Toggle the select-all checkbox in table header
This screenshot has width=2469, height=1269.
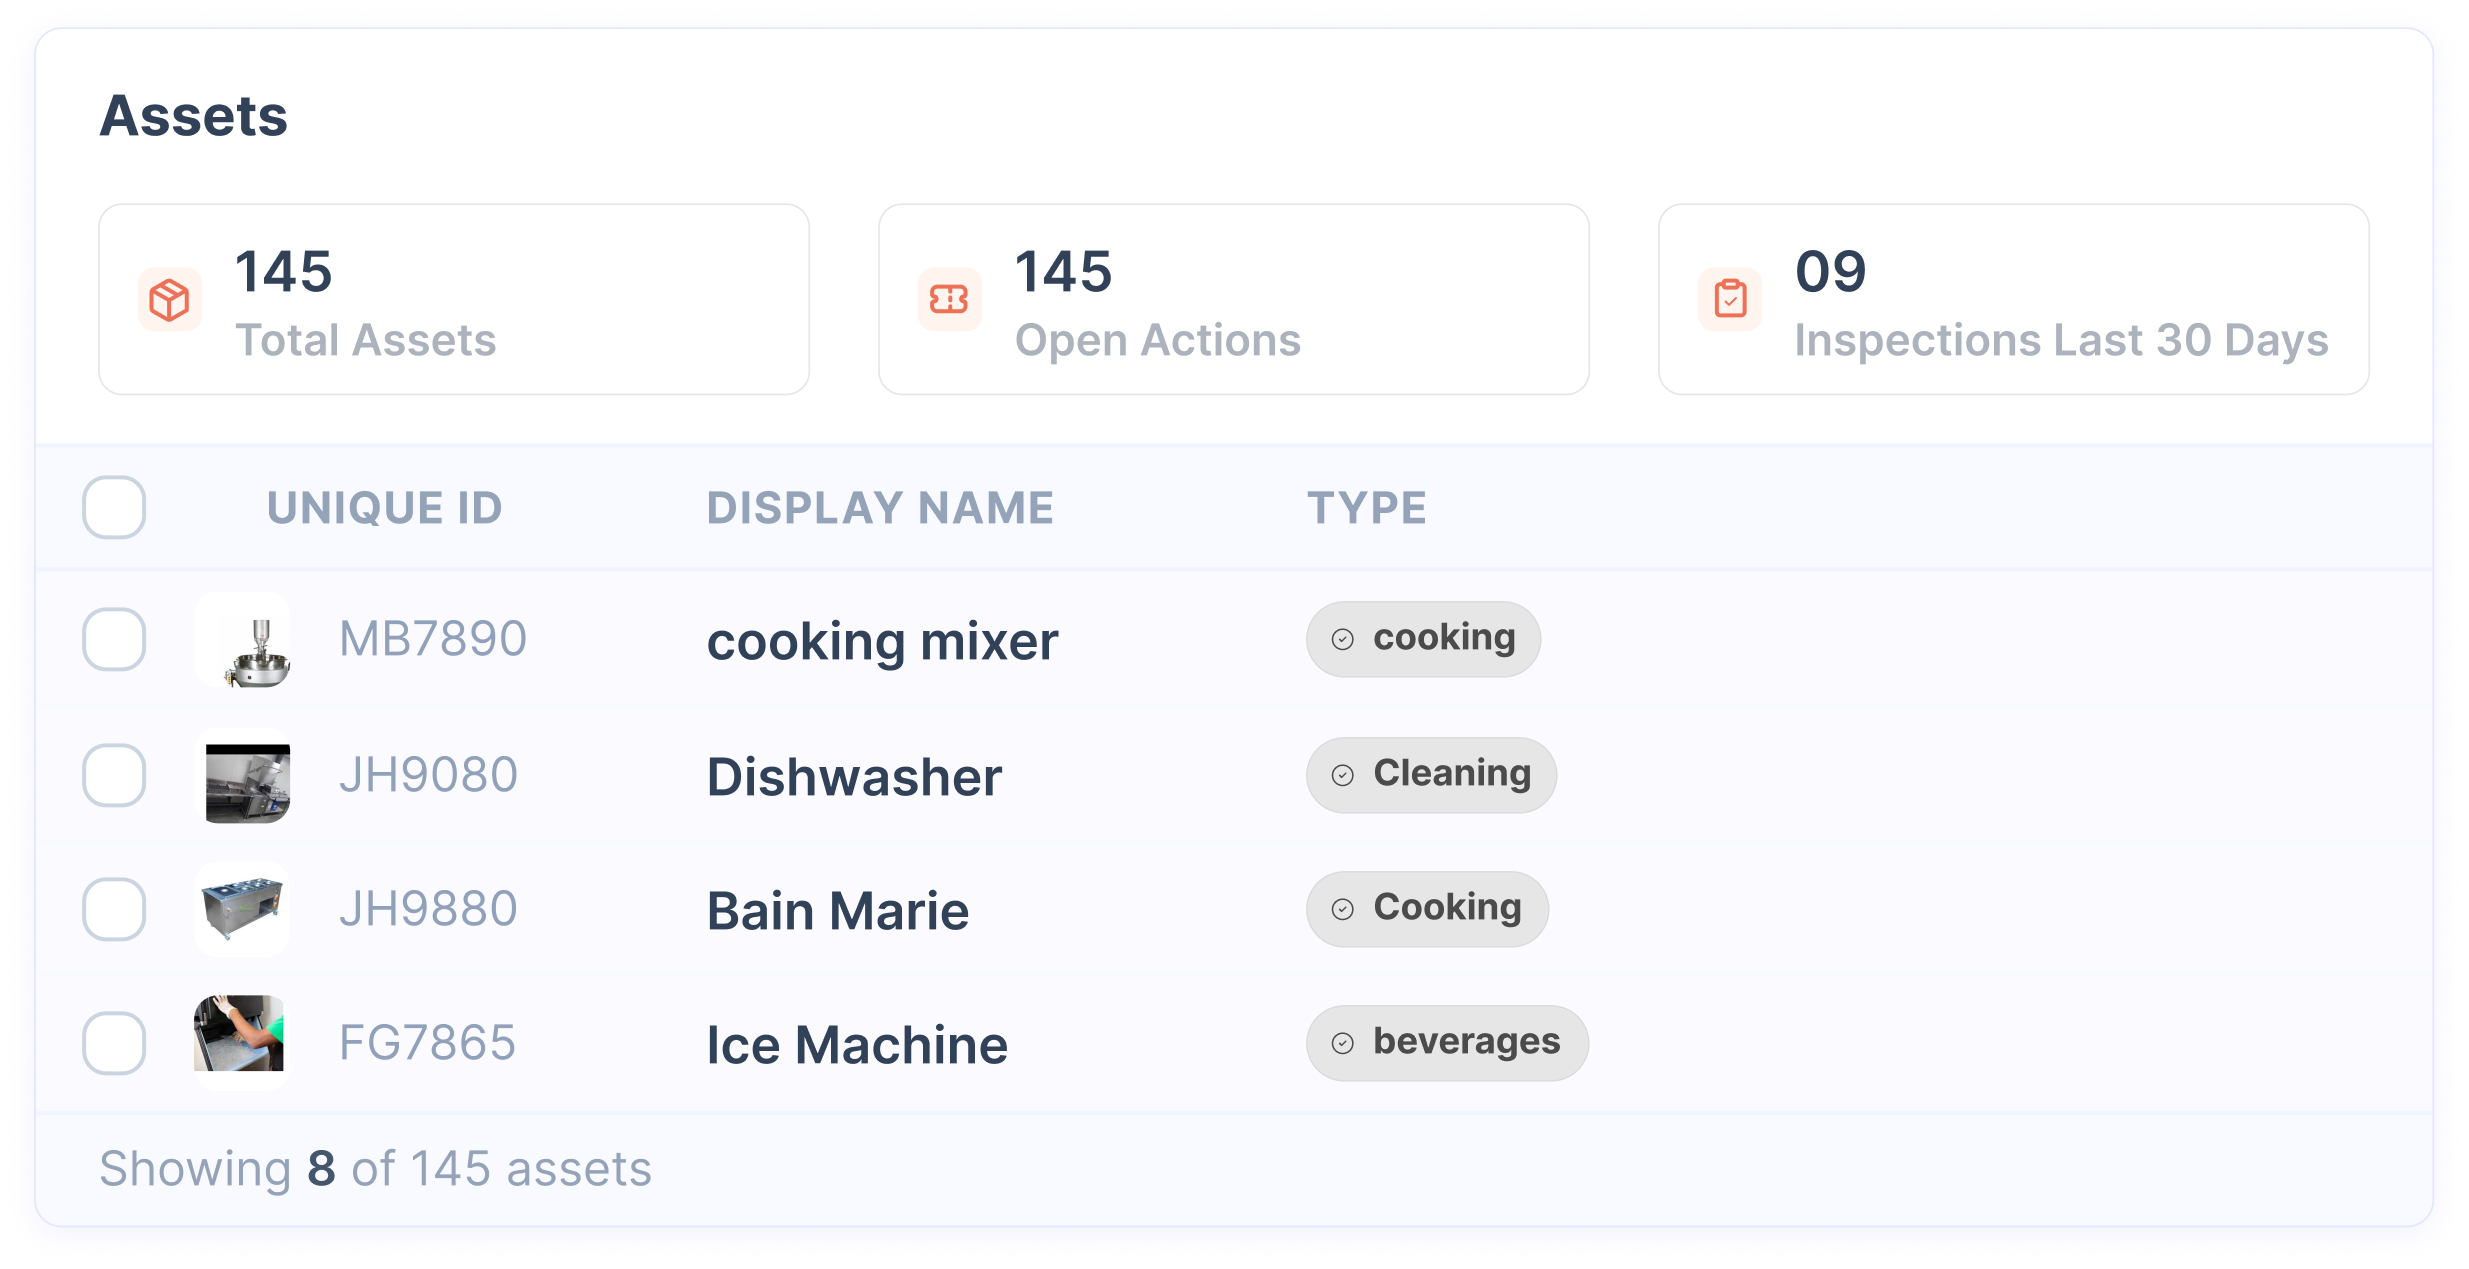click(114, 507)
